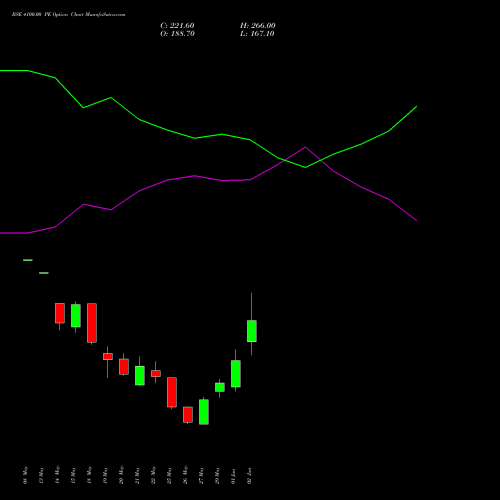Screen dimensions: 500x500
Task: Click the 01 Jun date label
Action: tap(234, 476)
